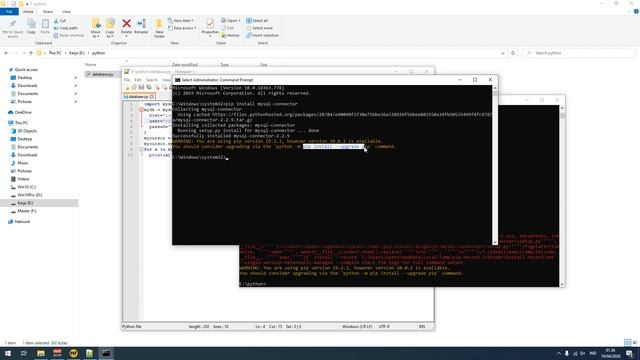Select Win10 (C:) drive
The height and width of the screenshot is (360, 640).
tap(27, 187)
